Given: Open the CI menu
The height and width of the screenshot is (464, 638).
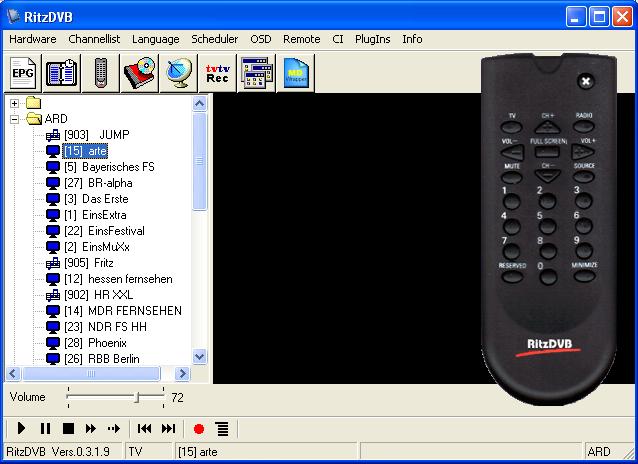Looking at the screenshot, I should [x=338, y=39].
